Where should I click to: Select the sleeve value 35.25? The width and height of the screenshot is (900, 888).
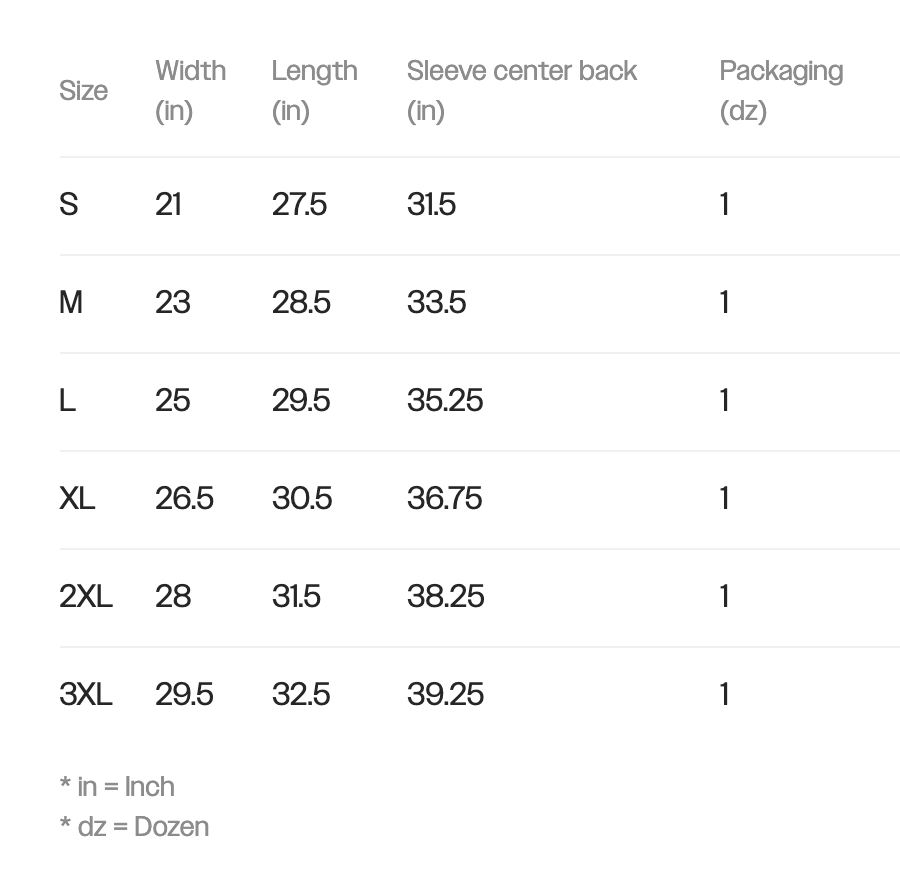pyautogui.click(x=445, y=401)
